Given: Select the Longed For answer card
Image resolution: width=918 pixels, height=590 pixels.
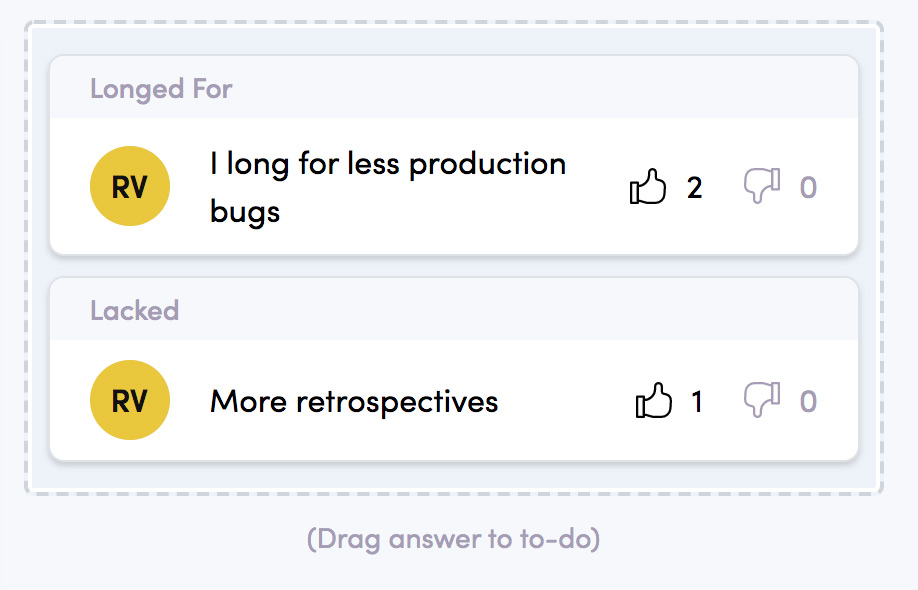Looking at the screenshot, I should (x=454, y=155).
